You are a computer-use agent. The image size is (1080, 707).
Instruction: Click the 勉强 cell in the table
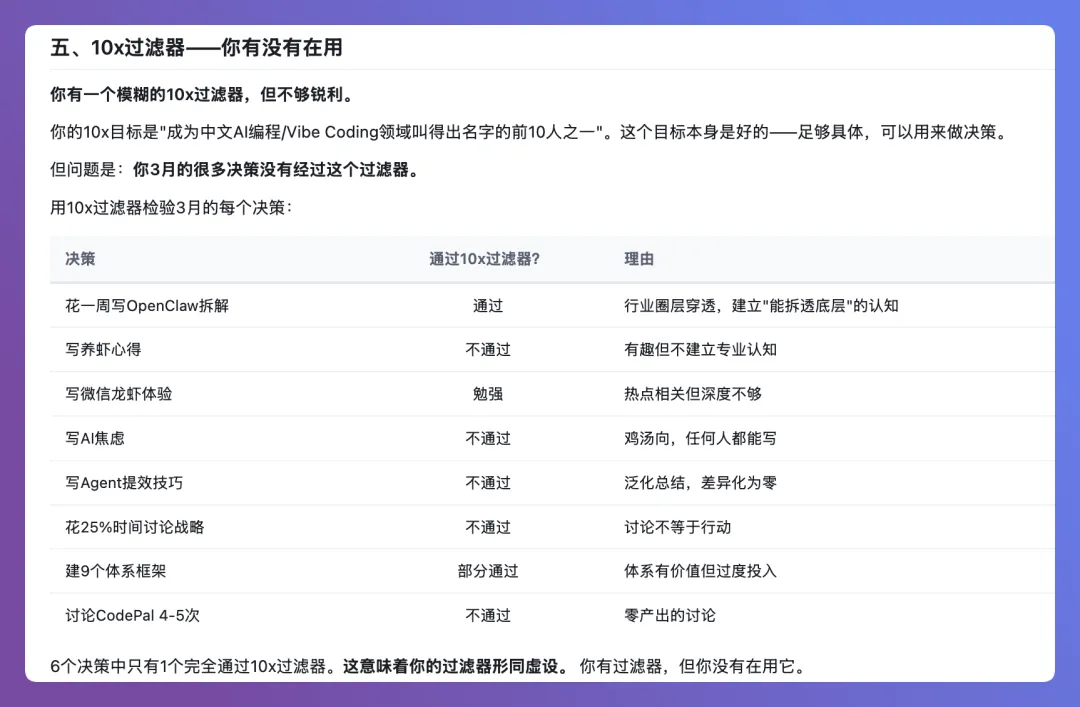click(x=487, y=393)
